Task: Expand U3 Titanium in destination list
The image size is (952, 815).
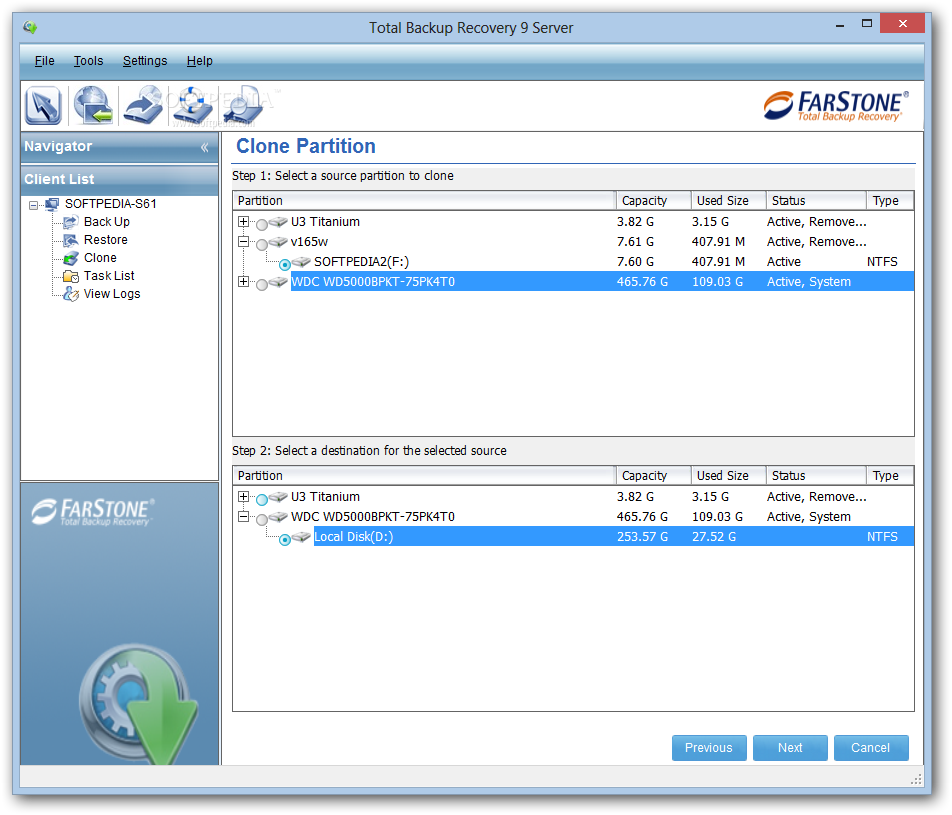Action: [243, 497]
